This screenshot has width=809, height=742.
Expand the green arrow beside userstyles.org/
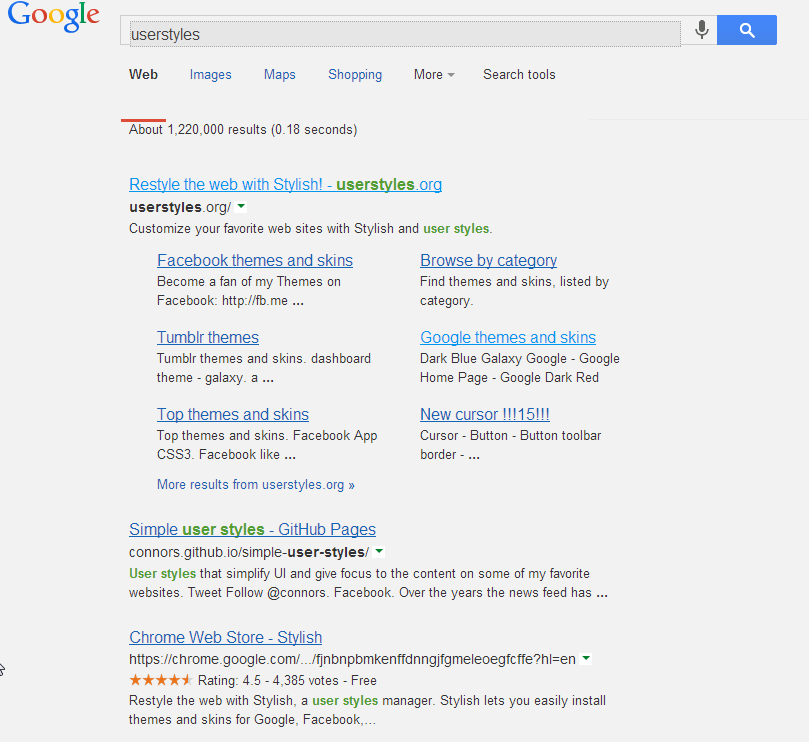pyautogui.click(x=241, y=207)
